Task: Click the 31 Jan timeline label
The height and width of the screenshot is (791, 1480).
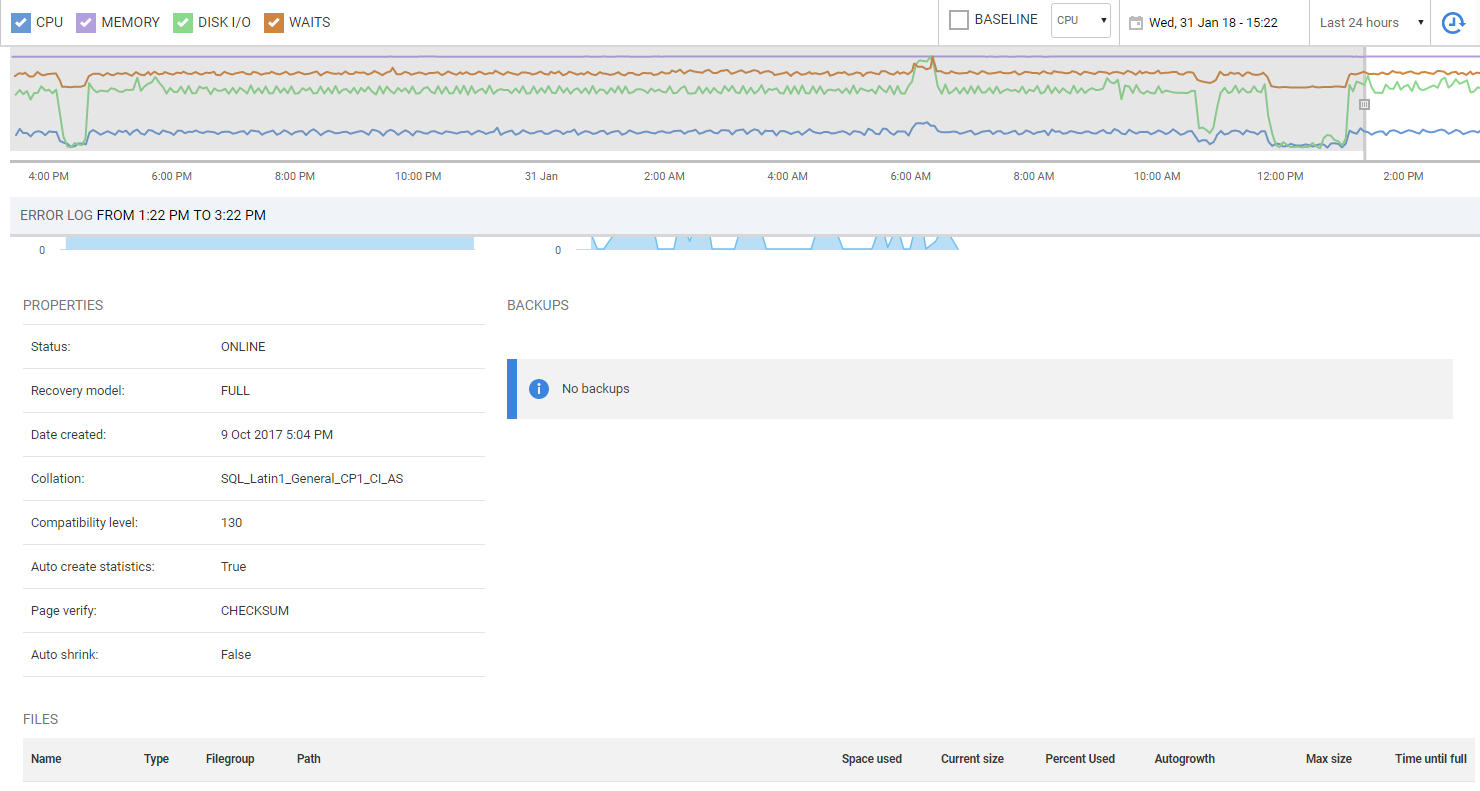Action: click(x=541, y=176)
